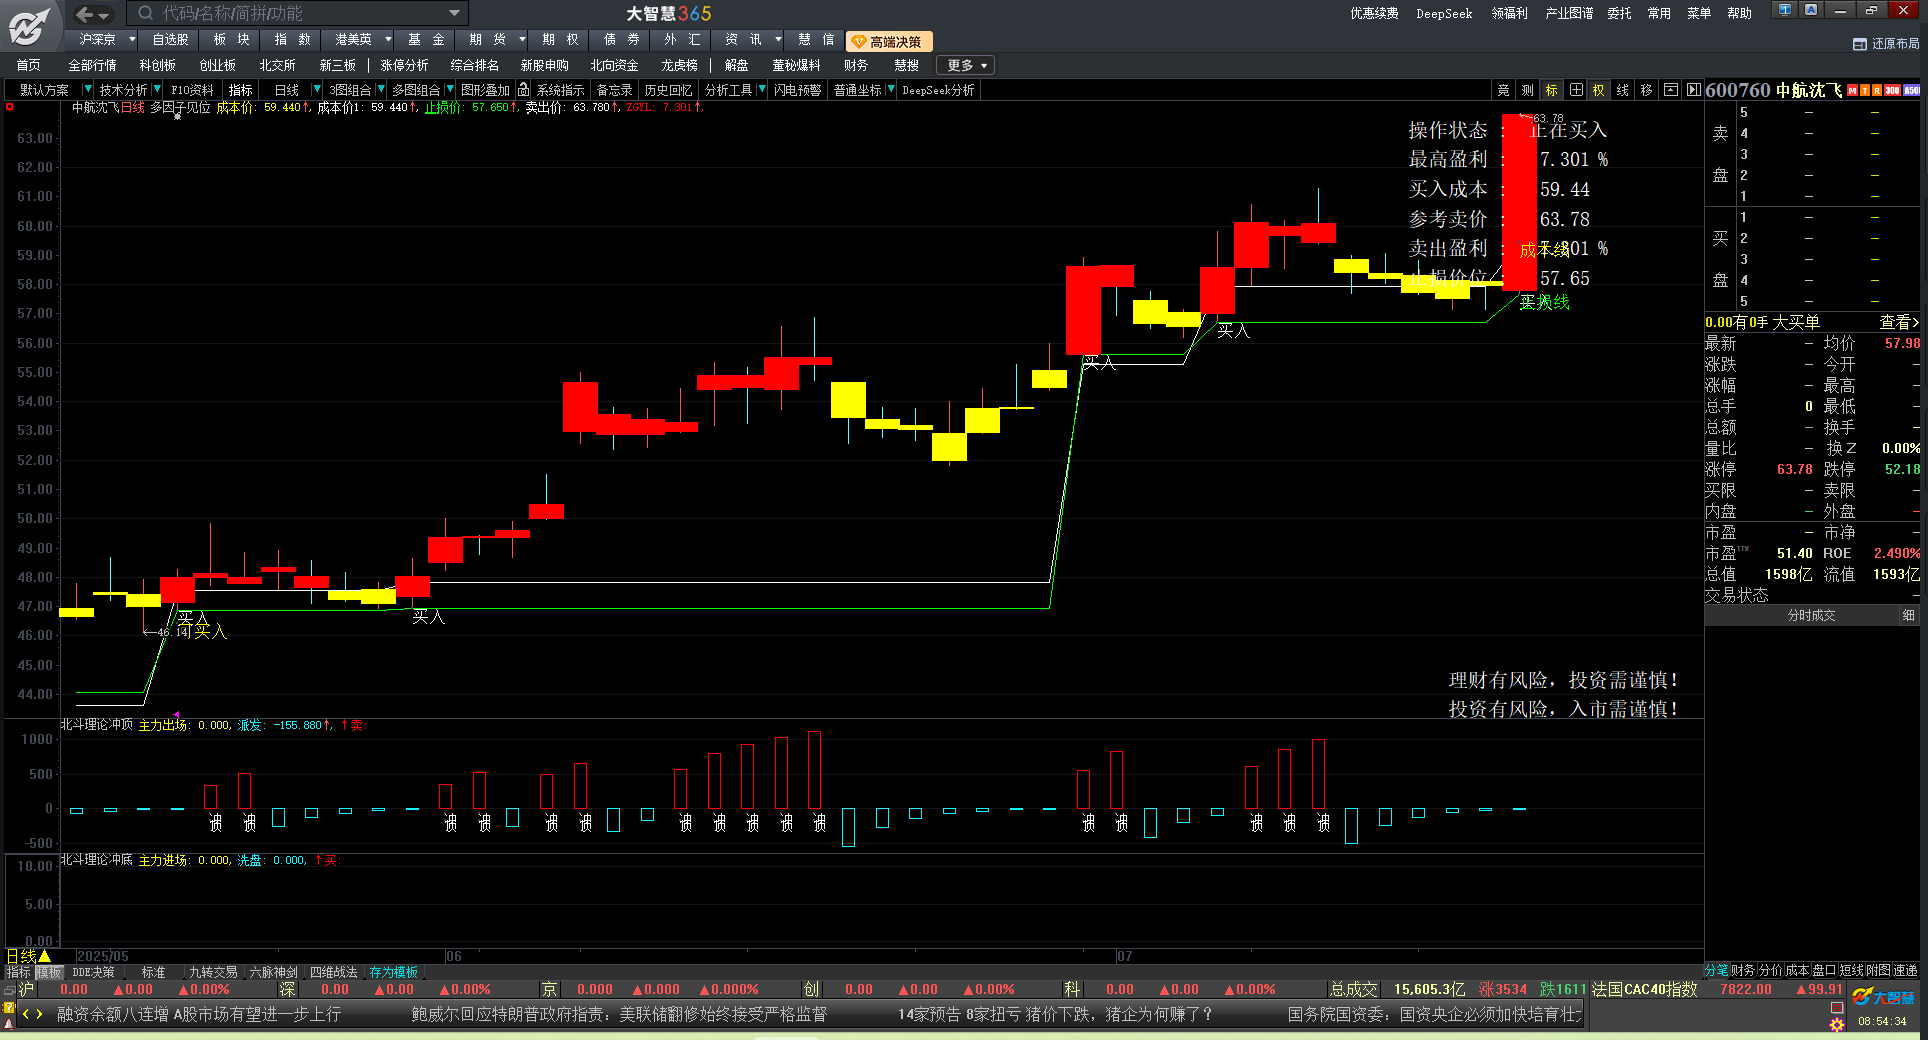Image resolution: width=1928 pixels, height=1040 pixels.
Task: Click the small icon left of 沪 index in status bar
Action: [10, 990]
